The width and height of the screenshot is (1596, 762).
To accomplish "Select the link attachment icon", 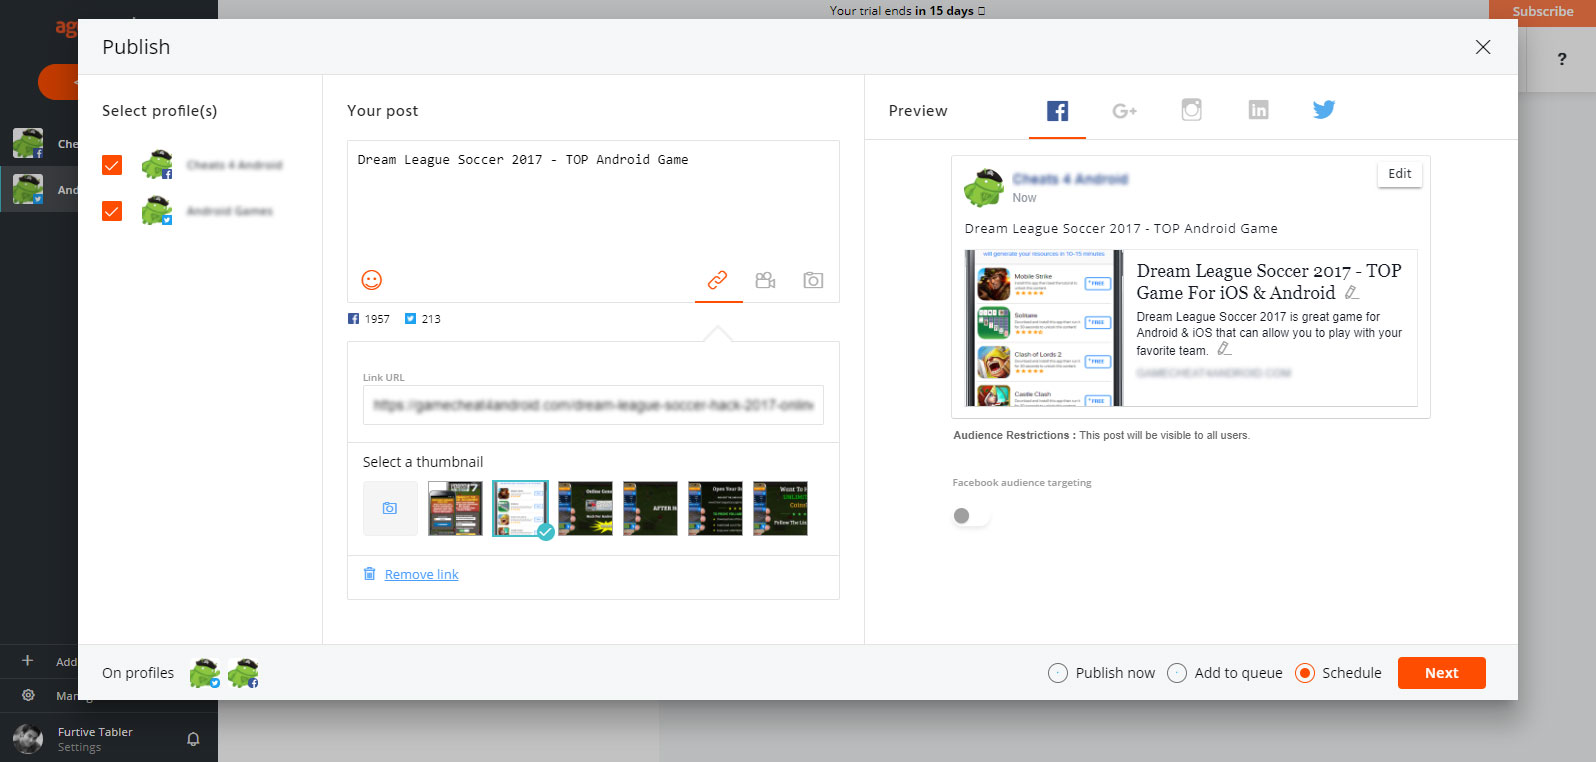I will click(718, 280).
